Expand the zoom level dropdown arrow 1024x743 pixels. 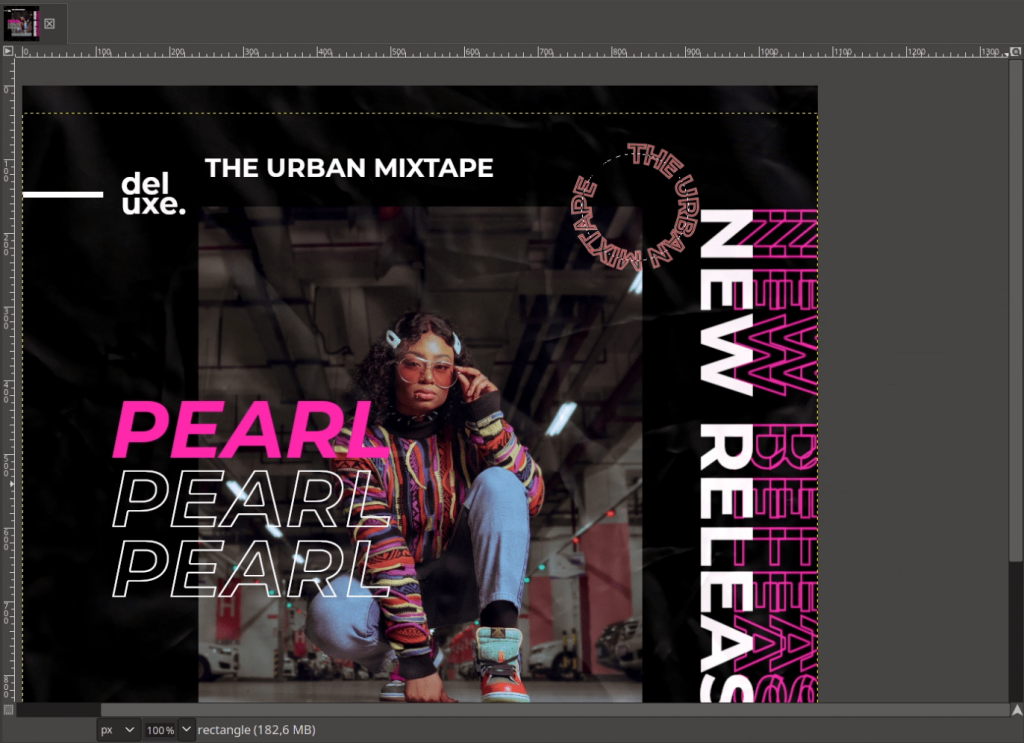click(186, 729)
